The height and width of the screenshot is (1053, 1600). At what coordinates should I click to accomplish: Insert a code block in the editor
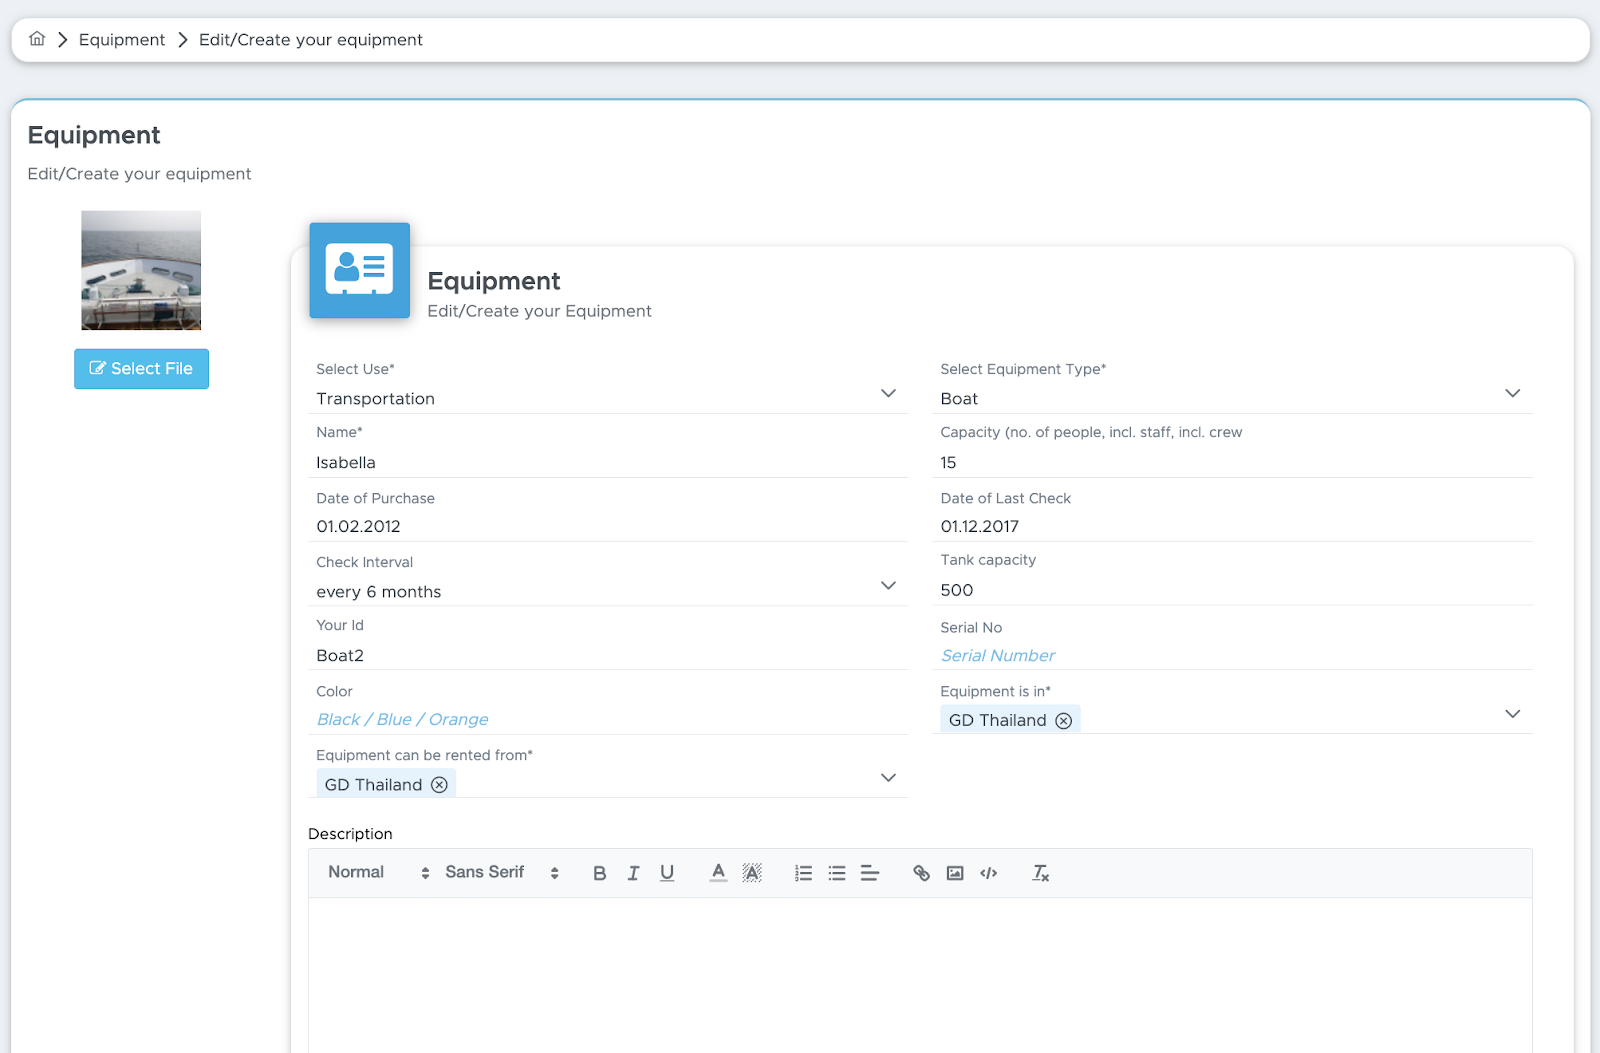989,873
